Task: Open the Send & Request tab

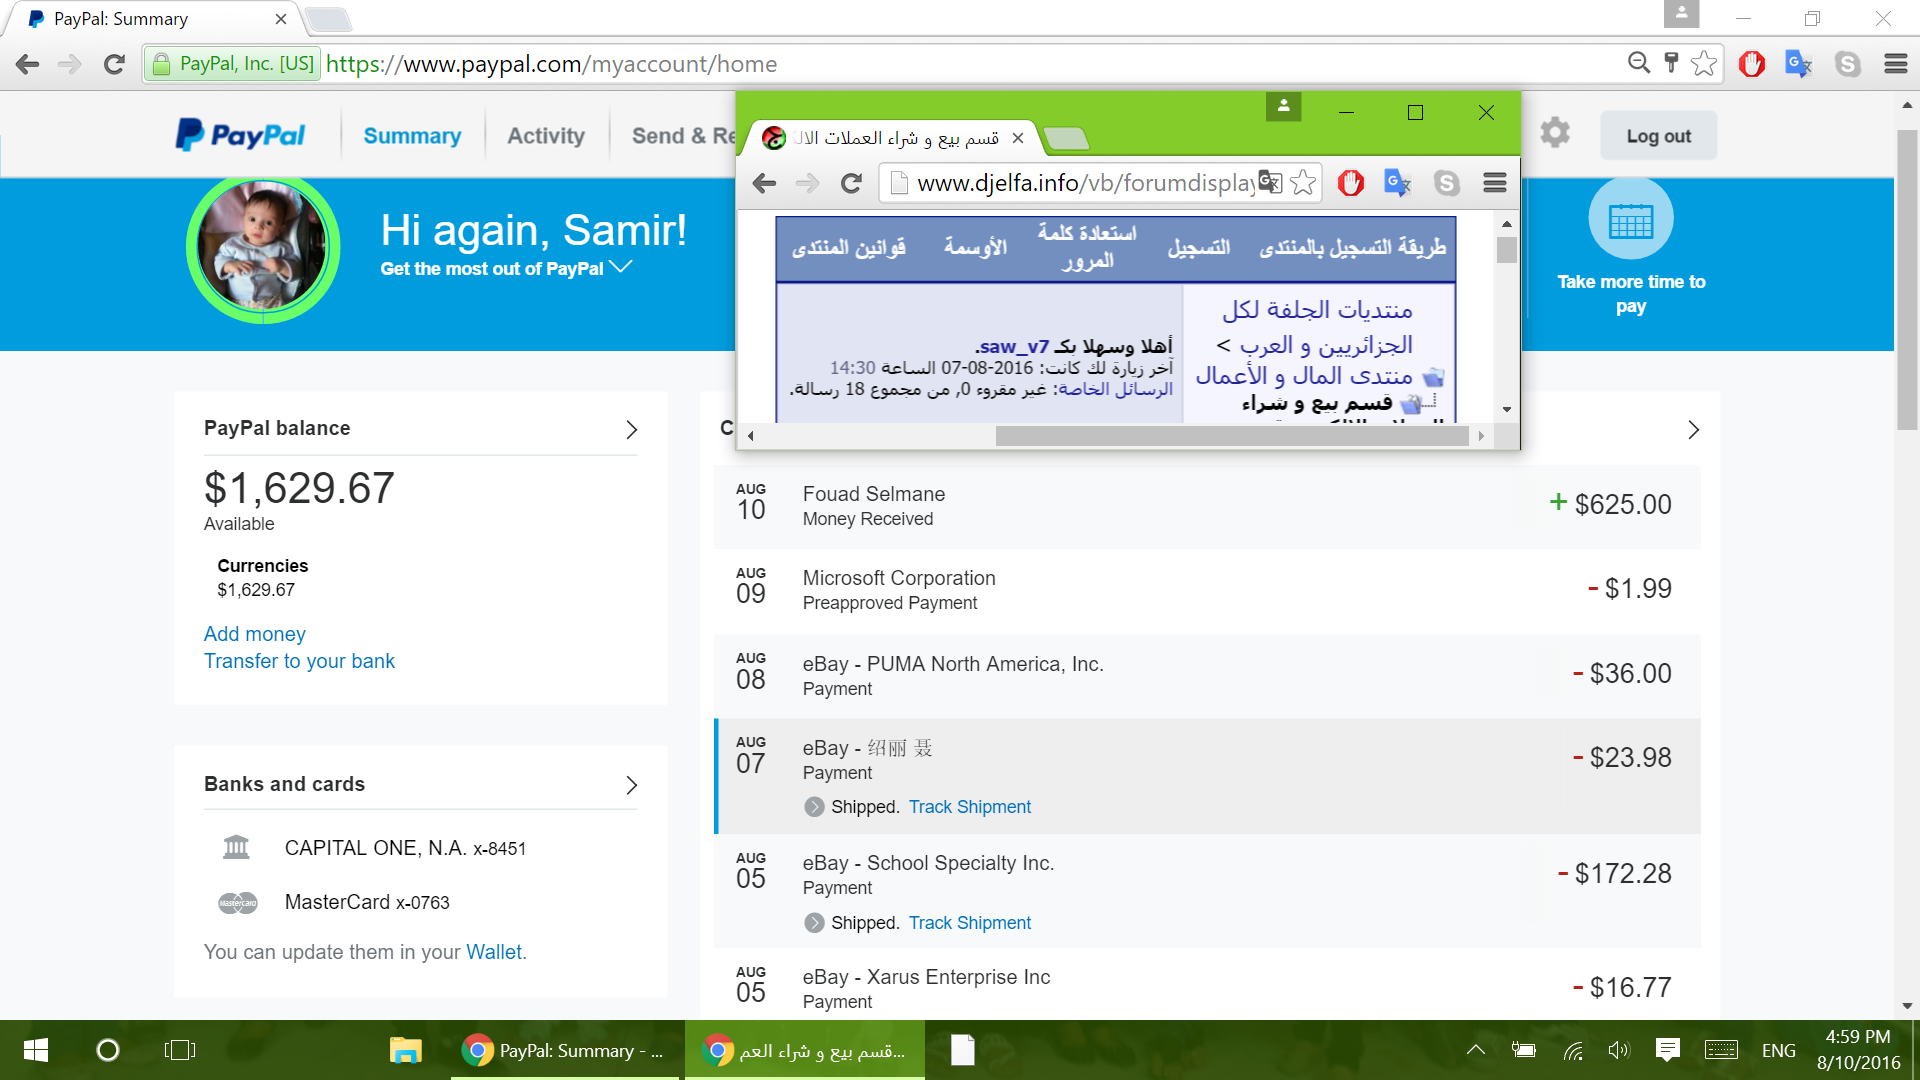Action: (683, 136)
